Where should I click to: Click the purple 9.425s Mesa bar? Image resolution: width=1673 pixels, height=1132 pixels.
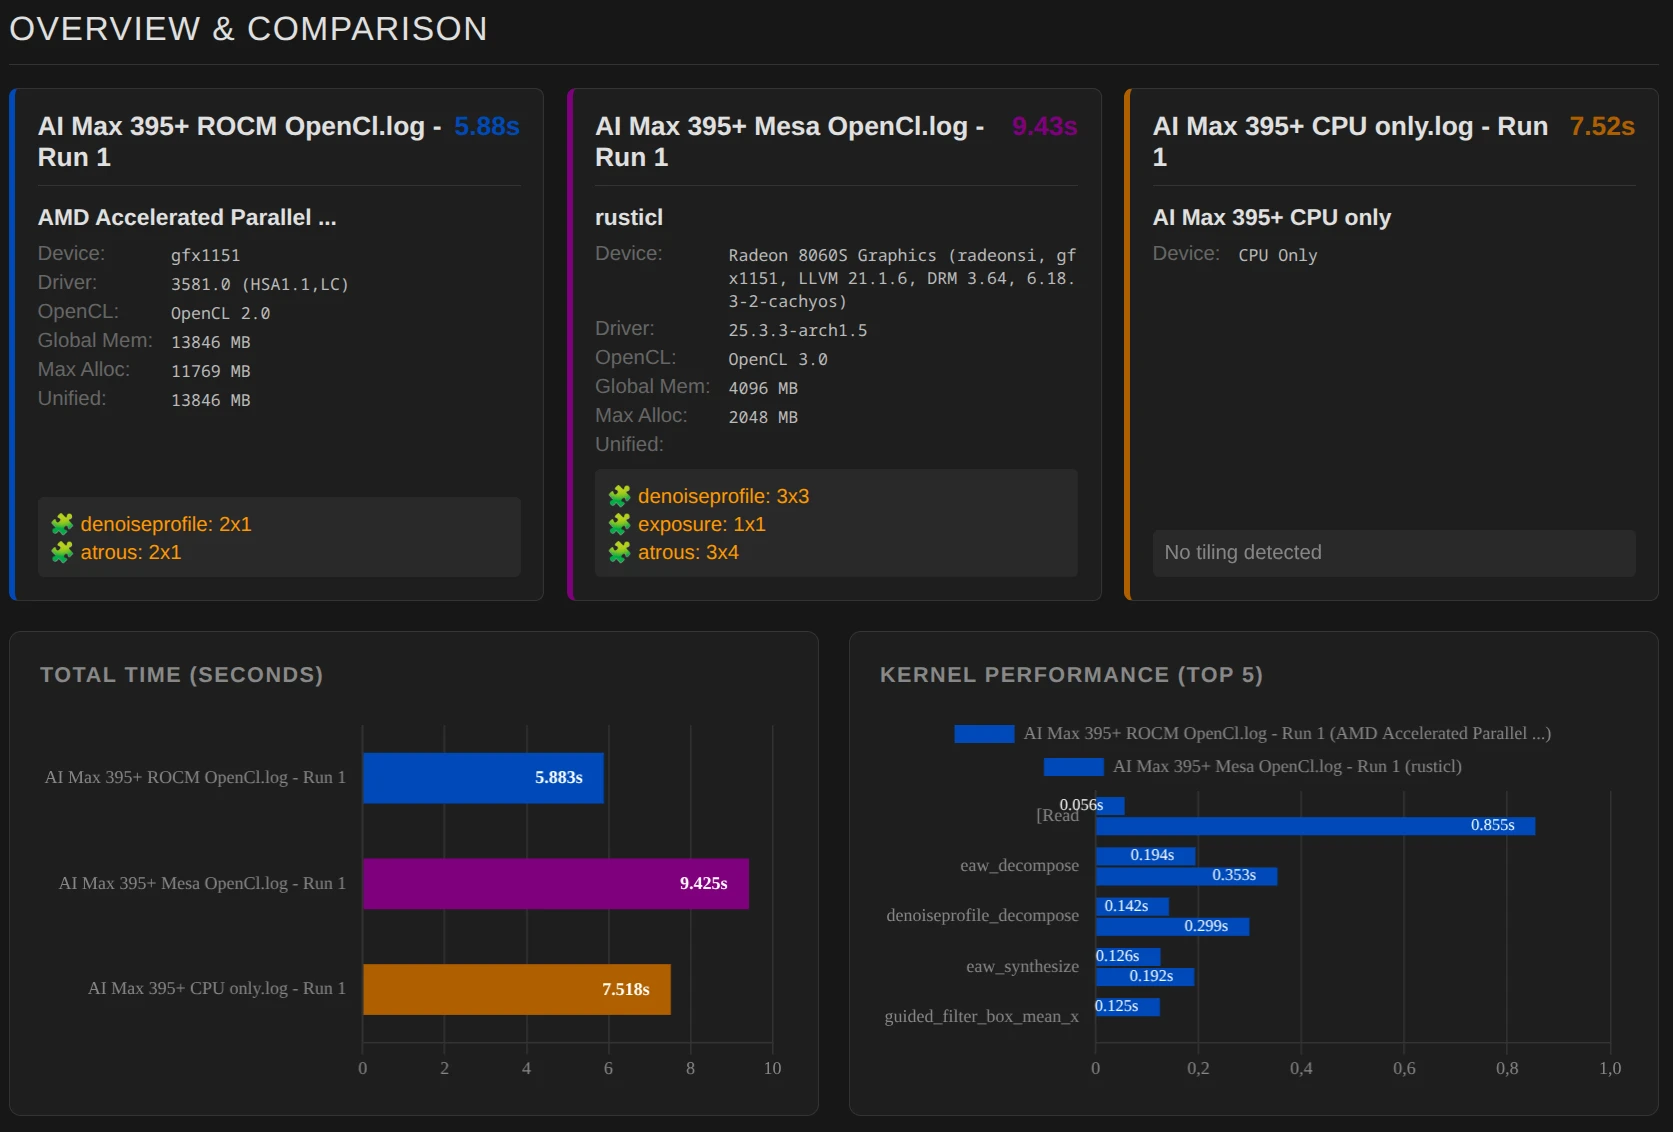pos(555,884)
